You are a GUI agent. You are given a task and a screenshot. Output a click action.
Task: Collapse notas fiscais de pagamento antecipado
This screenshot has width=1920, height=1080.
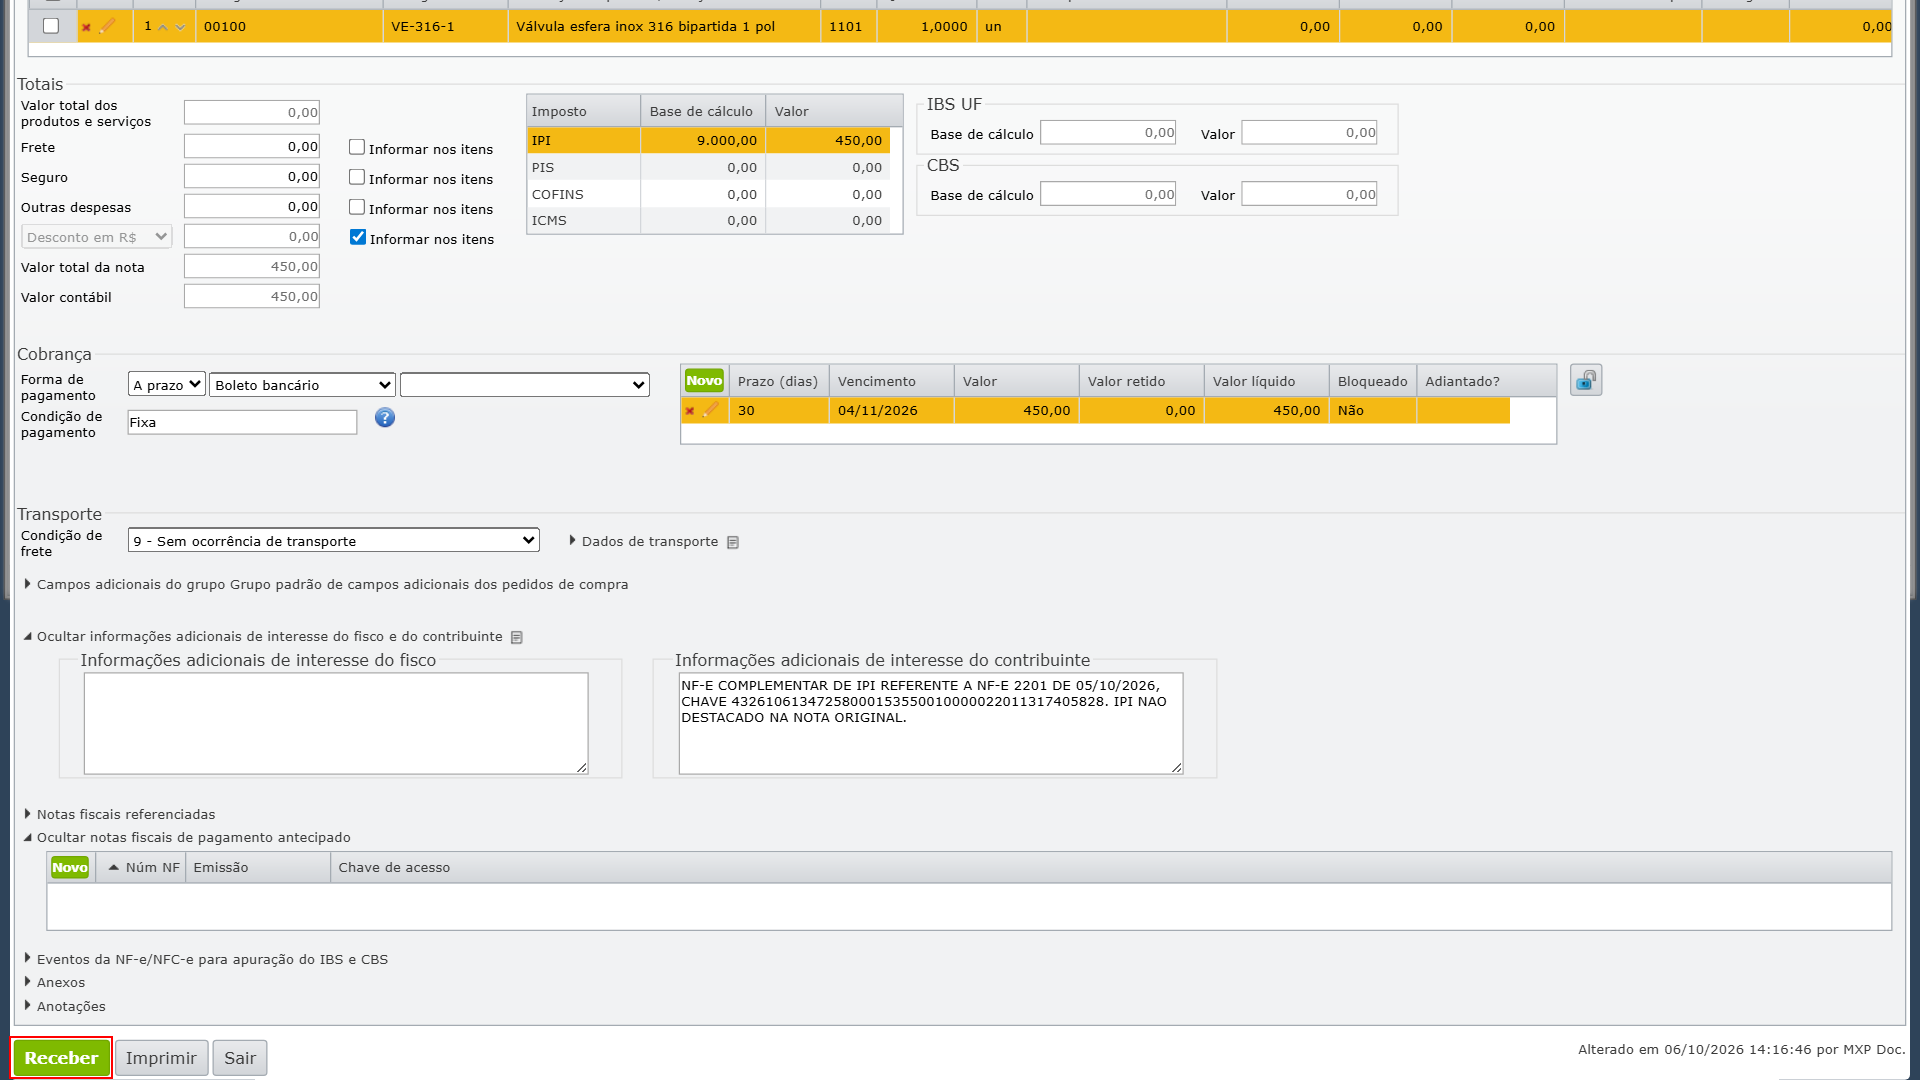(187, 837)
